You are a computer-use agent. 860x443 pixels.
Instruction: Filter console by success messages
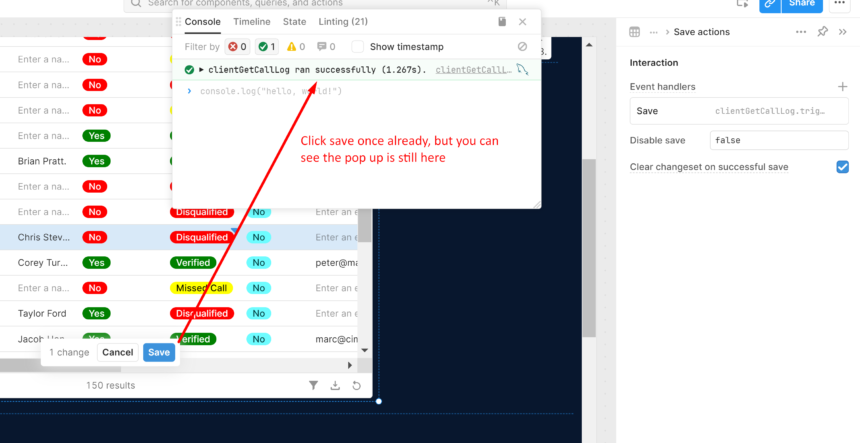[x=267, y=47]
